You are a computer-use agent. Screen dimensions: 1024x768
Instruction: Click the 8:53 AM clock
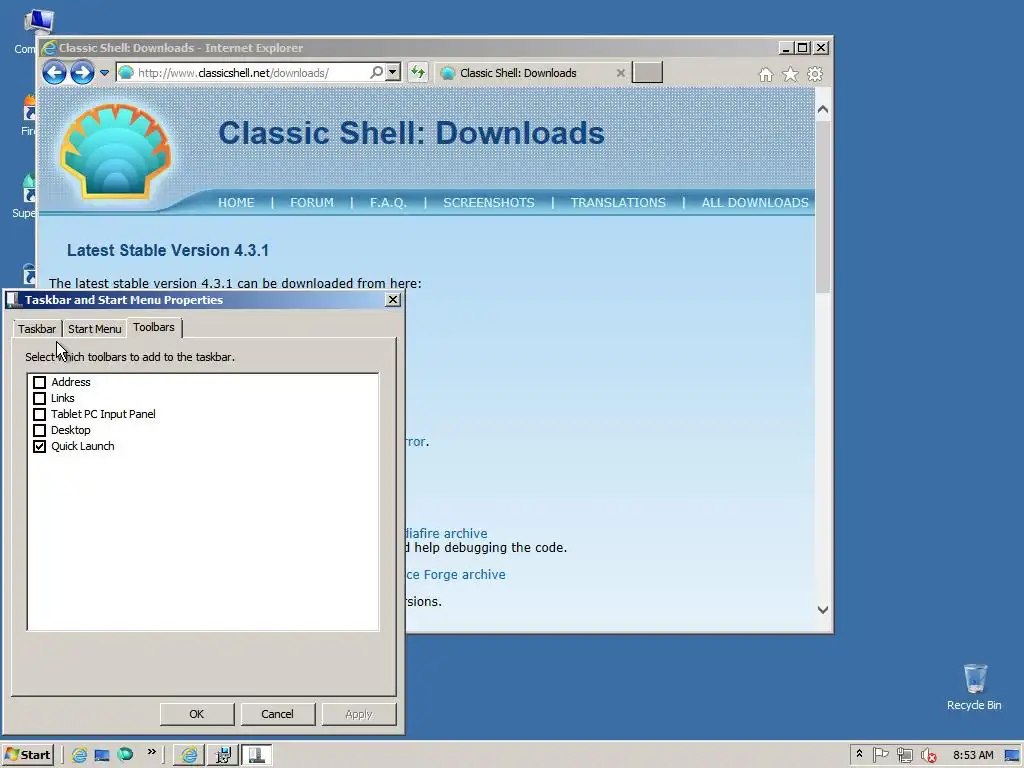click(x=973, y=755)
